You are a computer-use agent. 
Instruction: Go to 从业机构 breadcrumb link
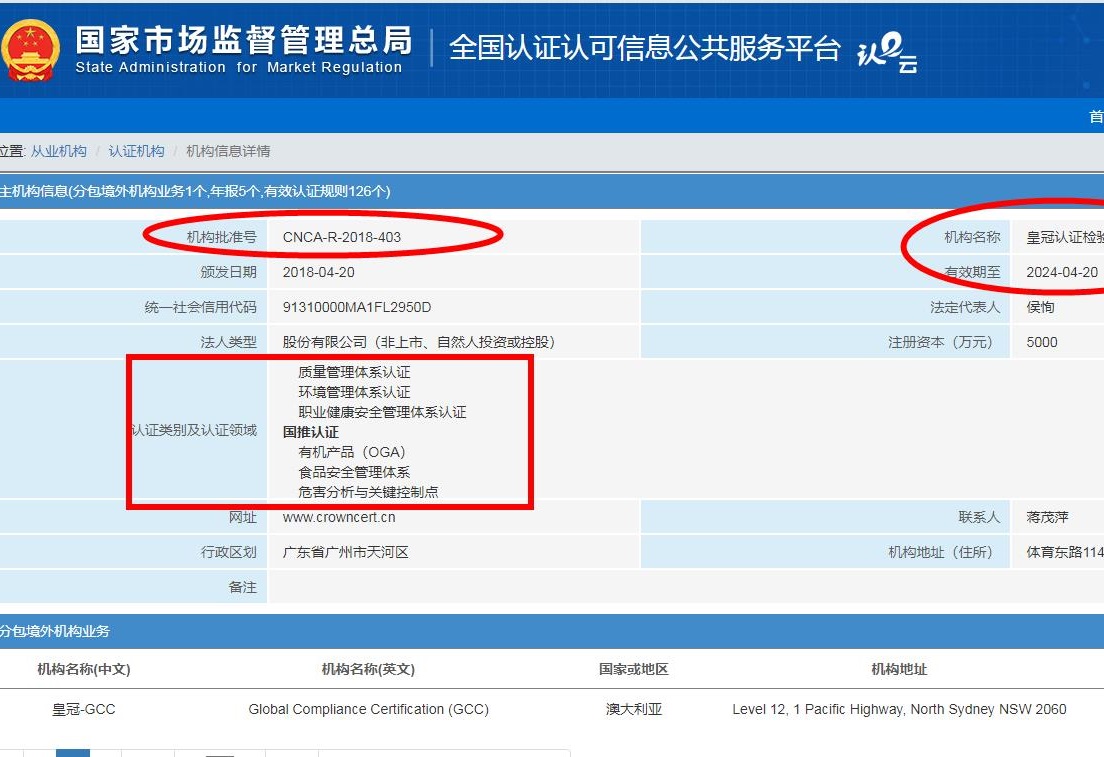pos(58,151)
